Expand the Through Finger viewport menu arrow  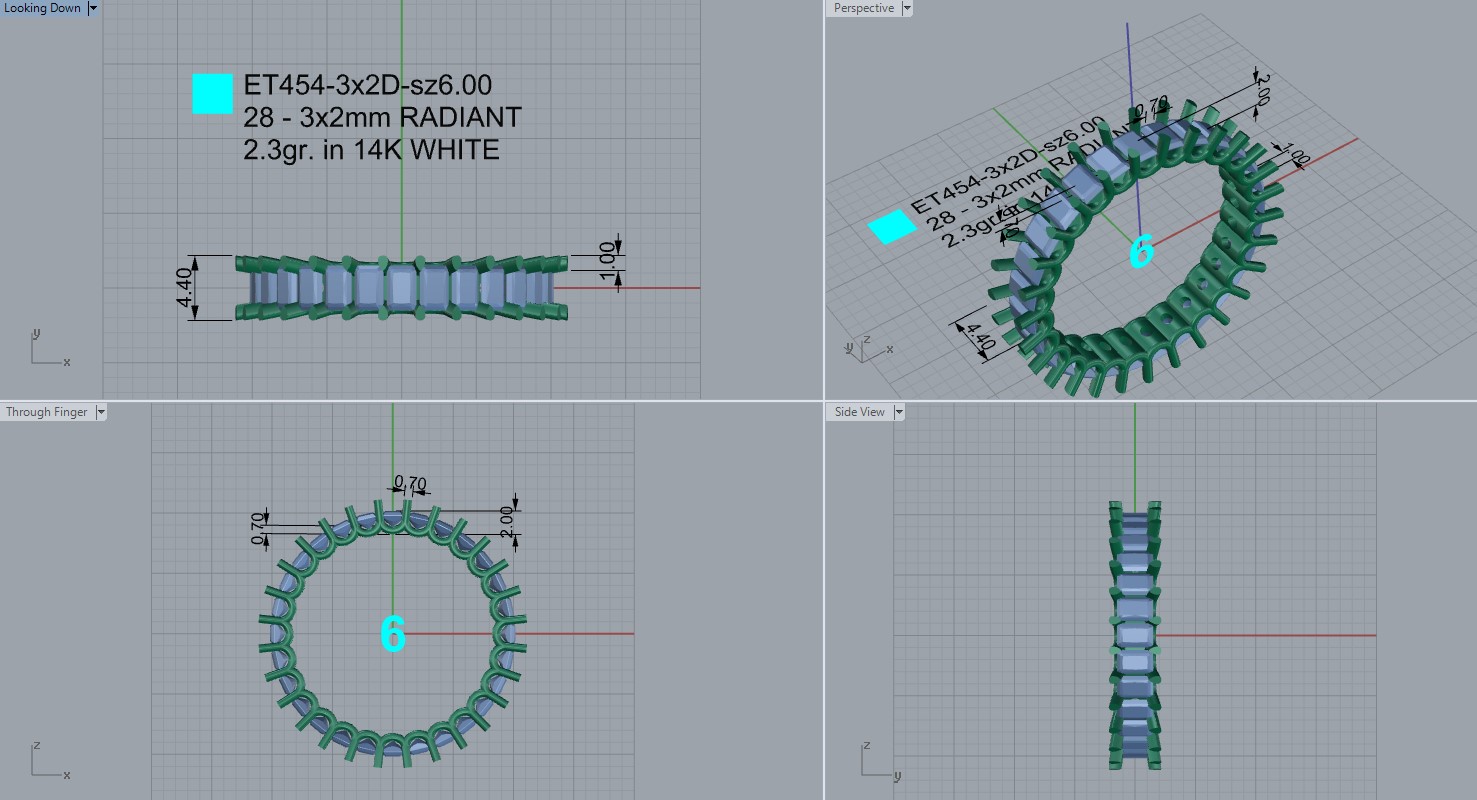point(100,412)
